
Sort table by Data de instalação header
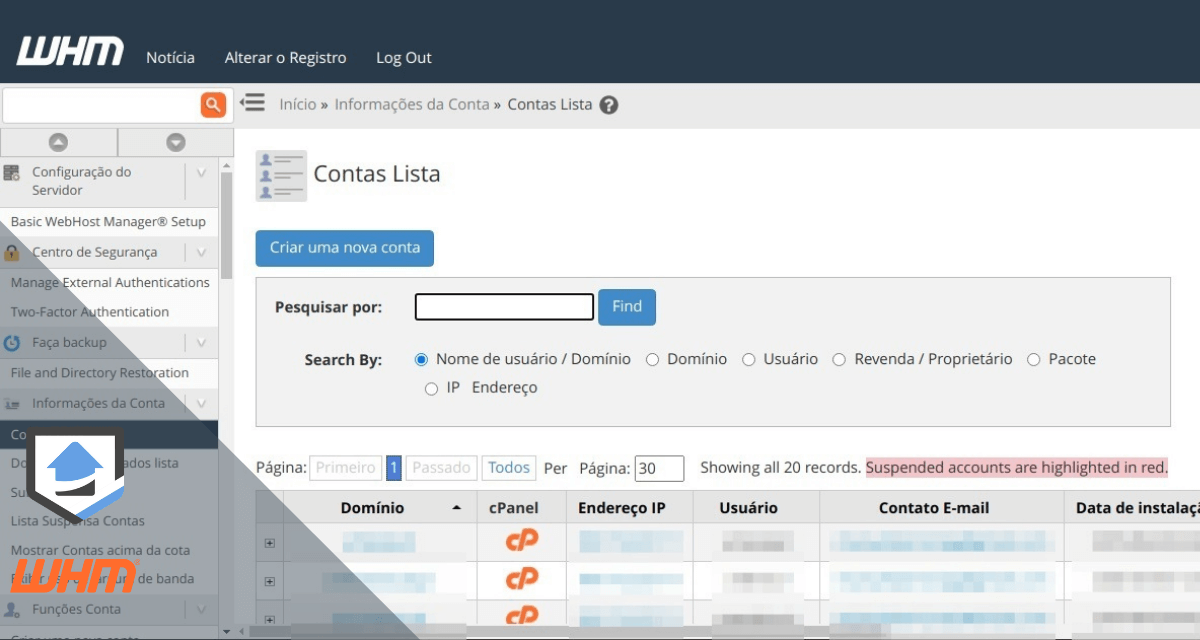(1137, 508)
